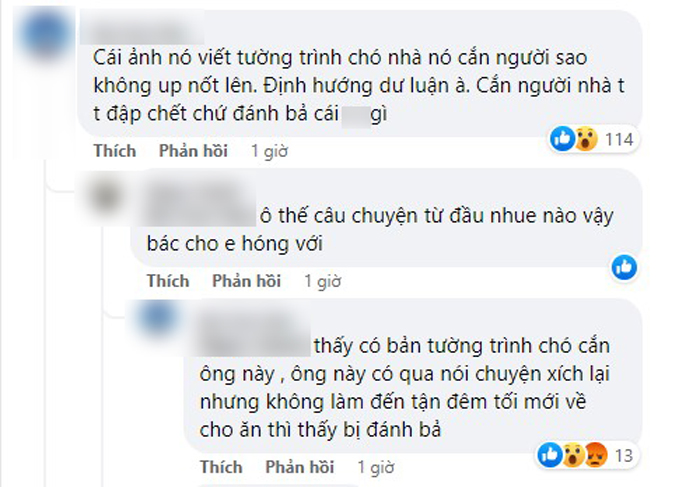Image resolution: width=700 pixels, height=487 pixels.
Task: Click Thích under the top comment
Action: coord(115,151)
